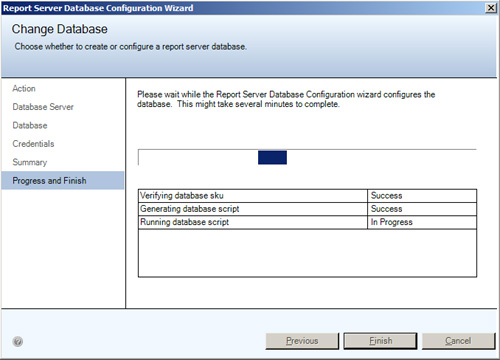Switch to the Credentials step
500x360 pixels.
pos(33,144)
